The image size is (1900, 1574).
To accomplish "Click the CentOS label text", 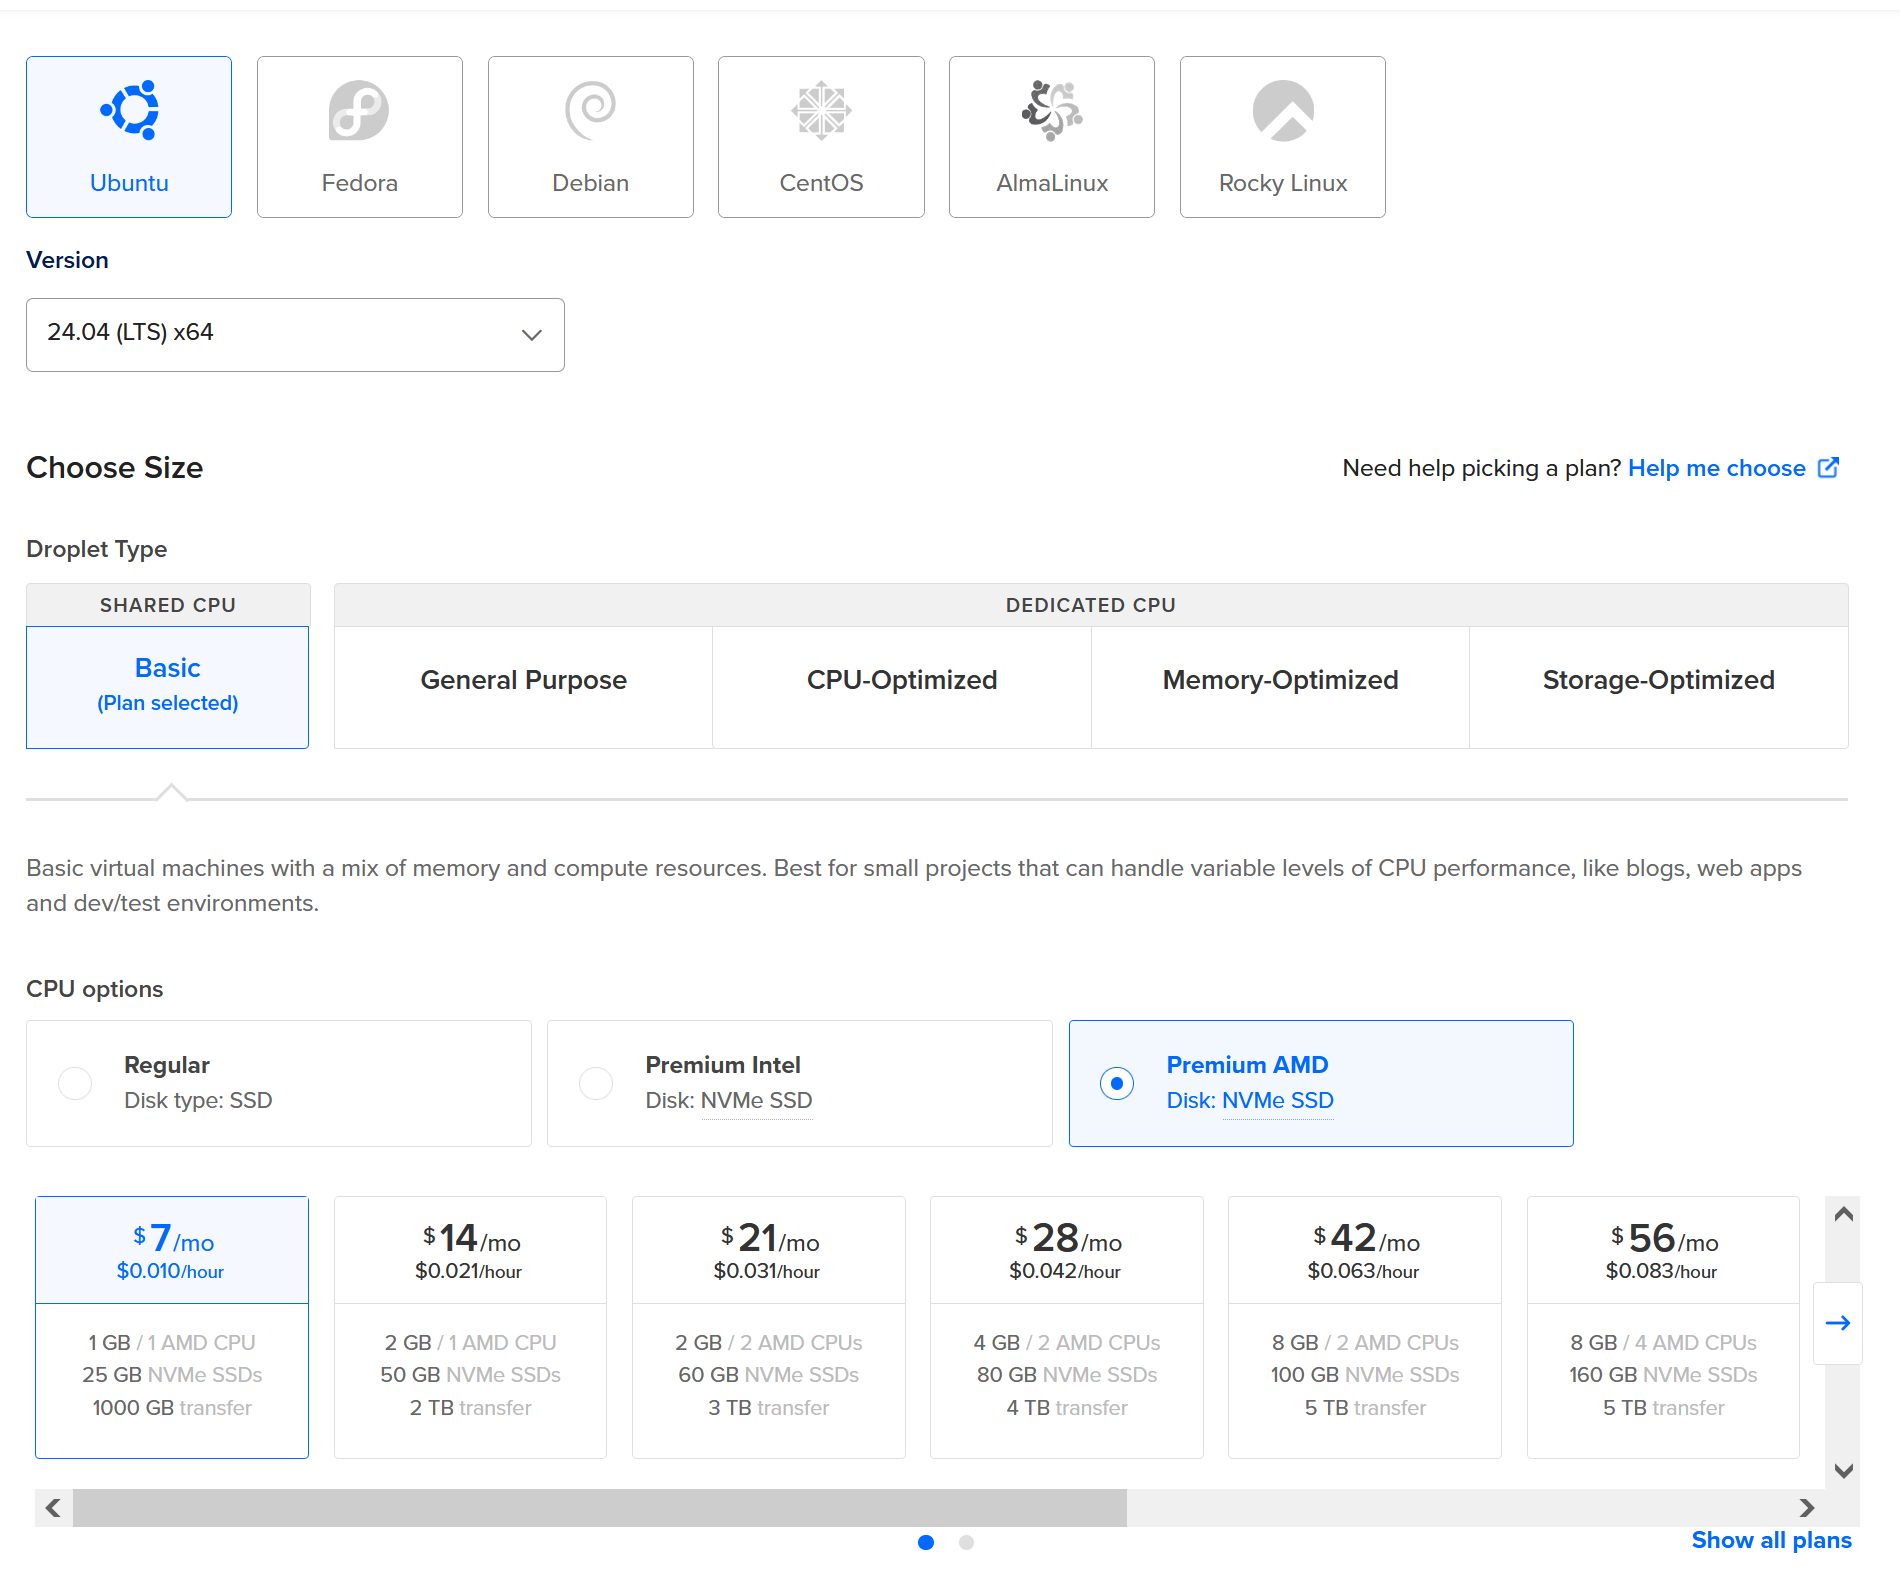I will point(821,183).
